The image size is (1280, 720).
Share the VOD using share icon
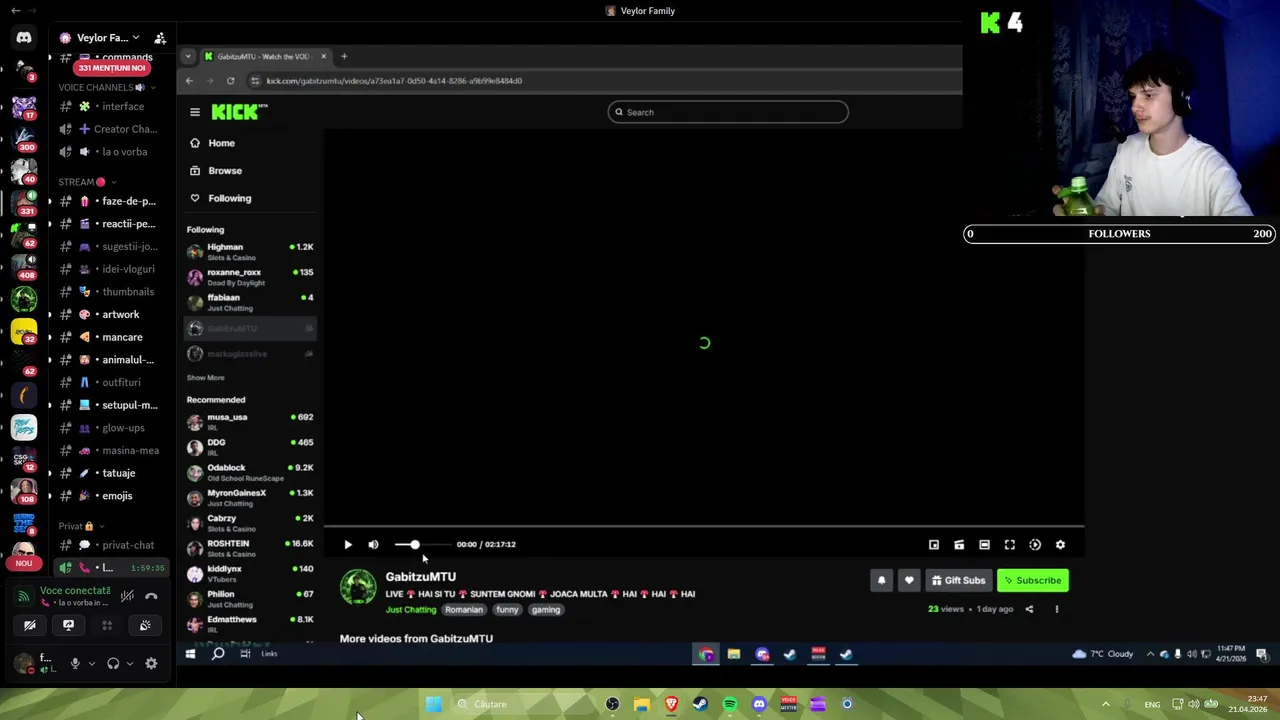coord(1029,609)
